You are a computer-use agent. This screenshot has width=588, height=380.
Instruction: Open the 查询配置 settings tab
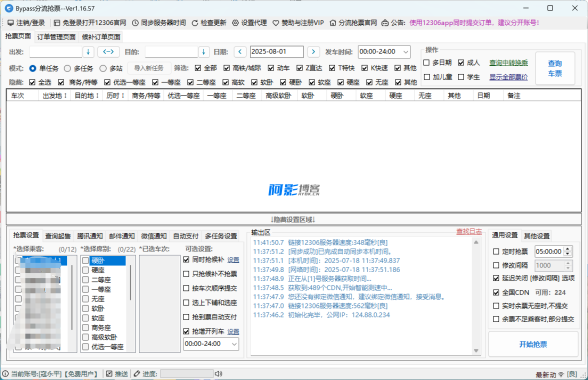(58, 236)
